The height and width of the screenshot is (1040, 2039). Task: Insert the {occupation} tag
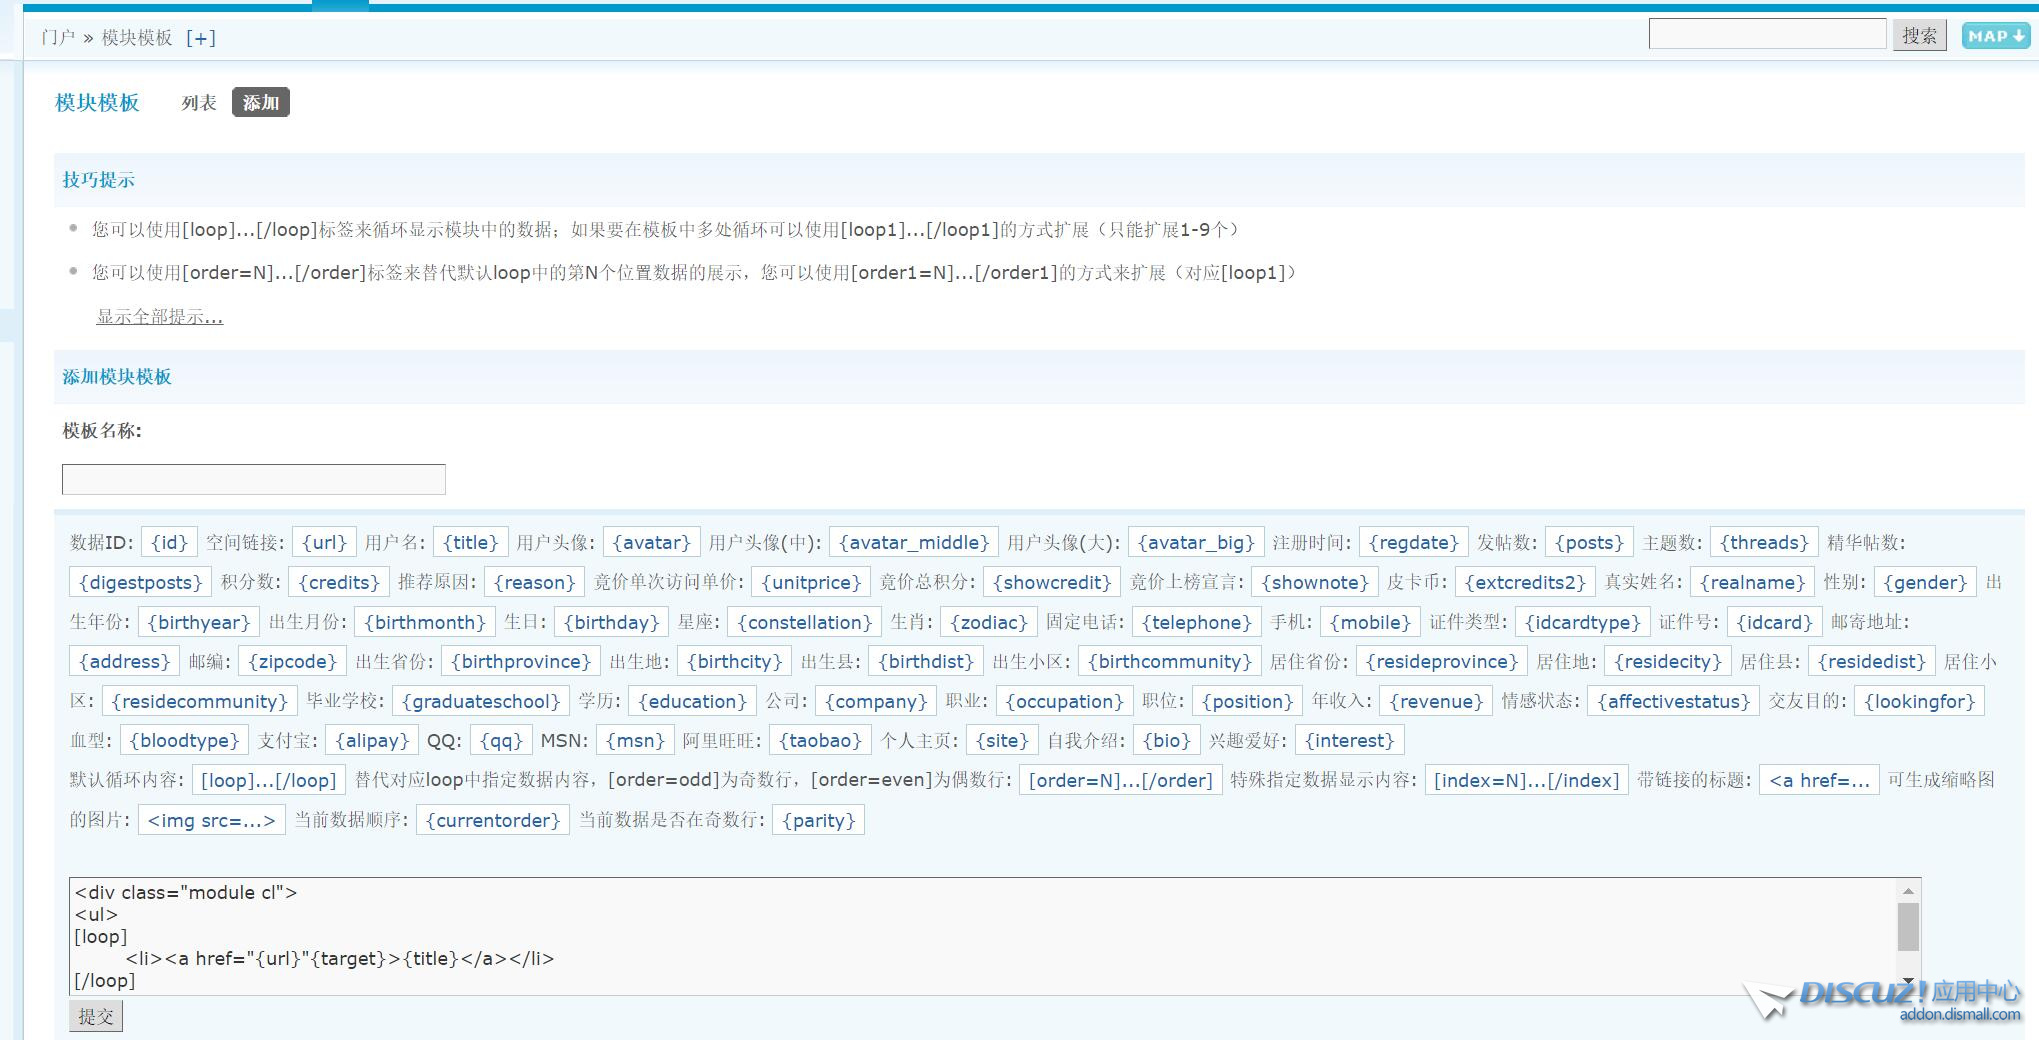click(x=1065, y=702)
